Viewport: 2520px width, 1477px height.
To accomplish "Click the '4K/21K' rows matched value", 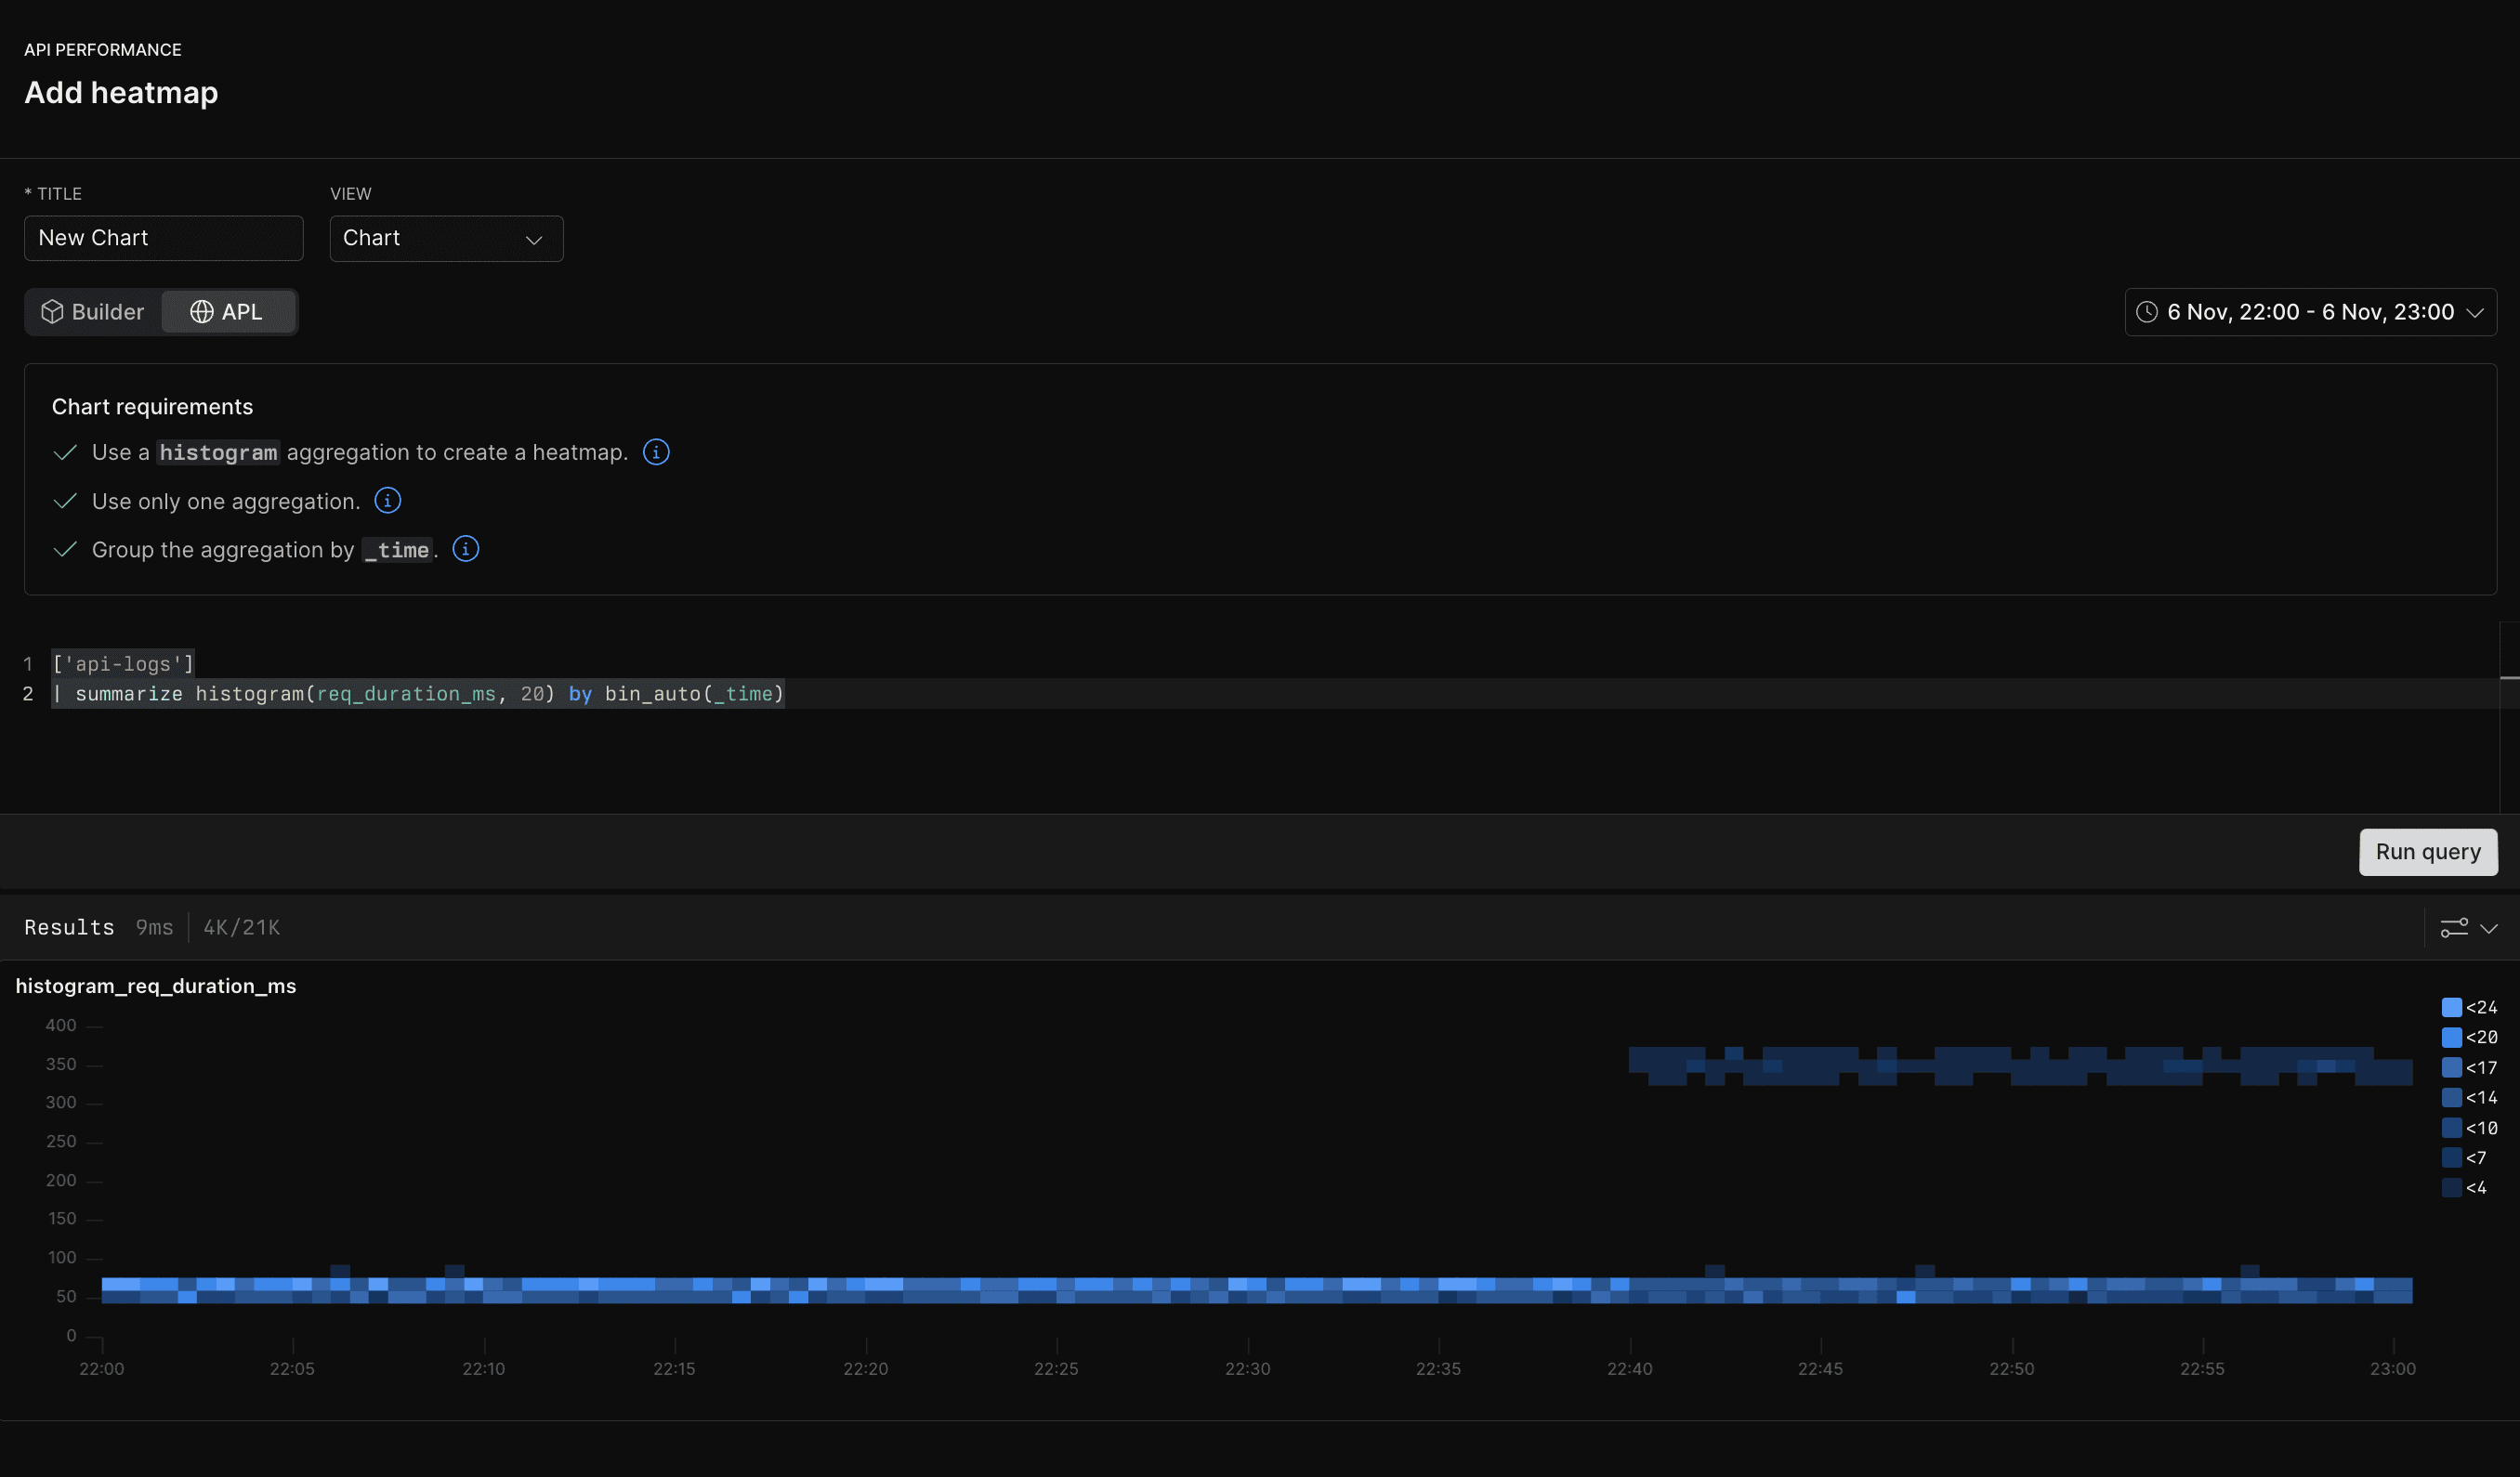I will pyautogui.click(x=242, y=928).
